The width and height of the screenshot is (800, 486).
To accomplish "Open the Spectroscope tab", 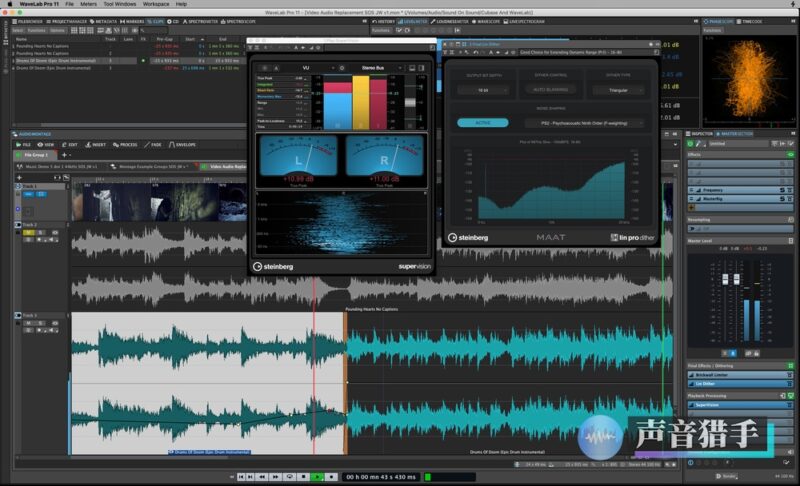I will tap(238, 21).
